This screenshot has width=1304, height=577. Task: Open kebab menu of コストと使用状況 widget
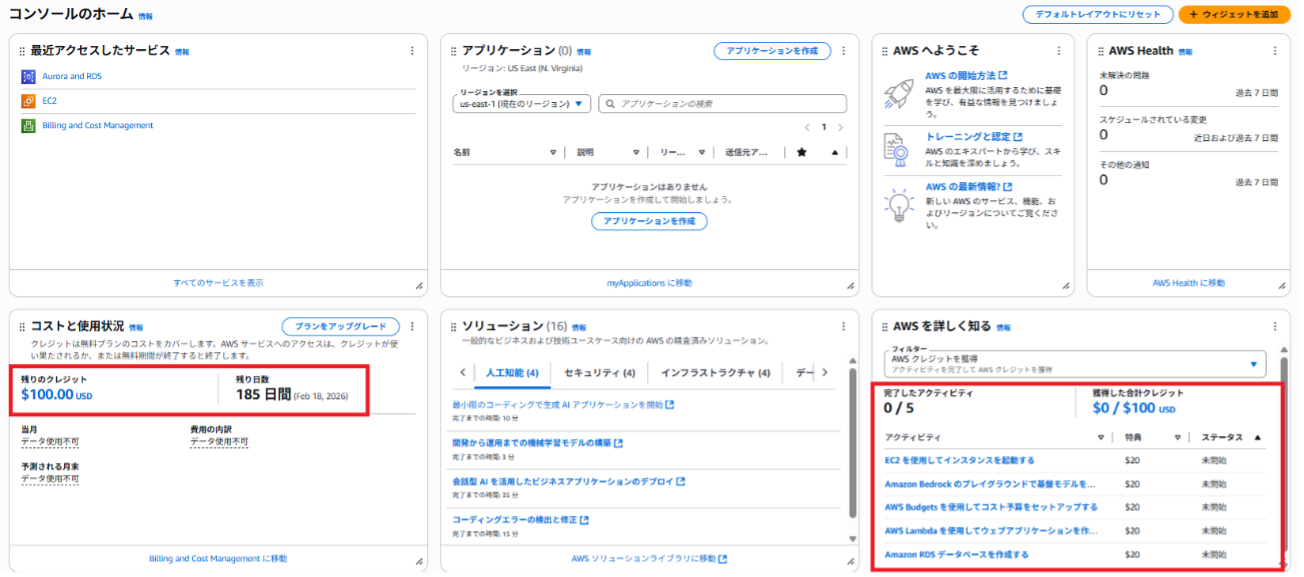coord(412,326)
